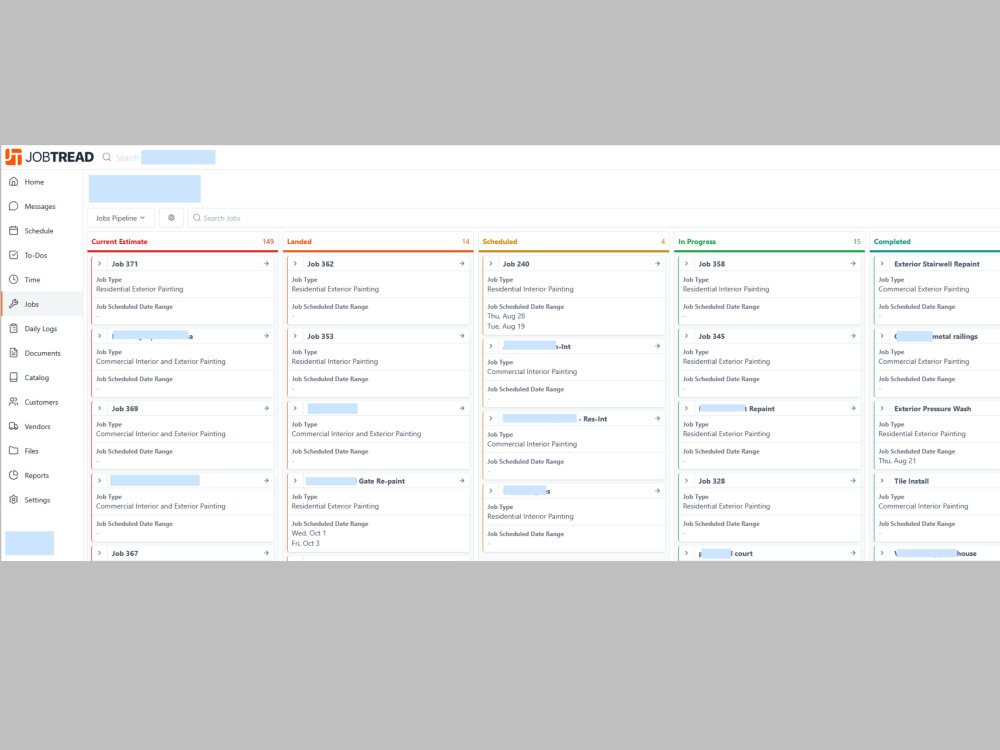This screenshot has width=1000, height=750.
Task: Open Job 369 with its arrow icon
Action: [267, 408]
